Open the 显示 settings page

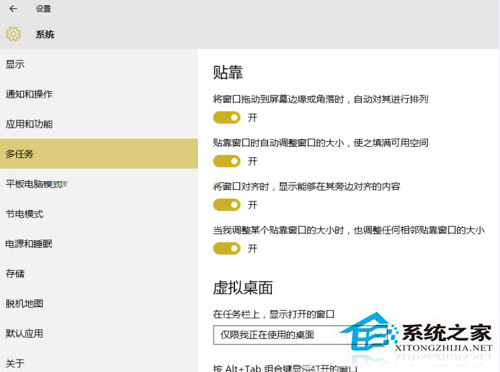pyautogui.click(x=99, y=64)
